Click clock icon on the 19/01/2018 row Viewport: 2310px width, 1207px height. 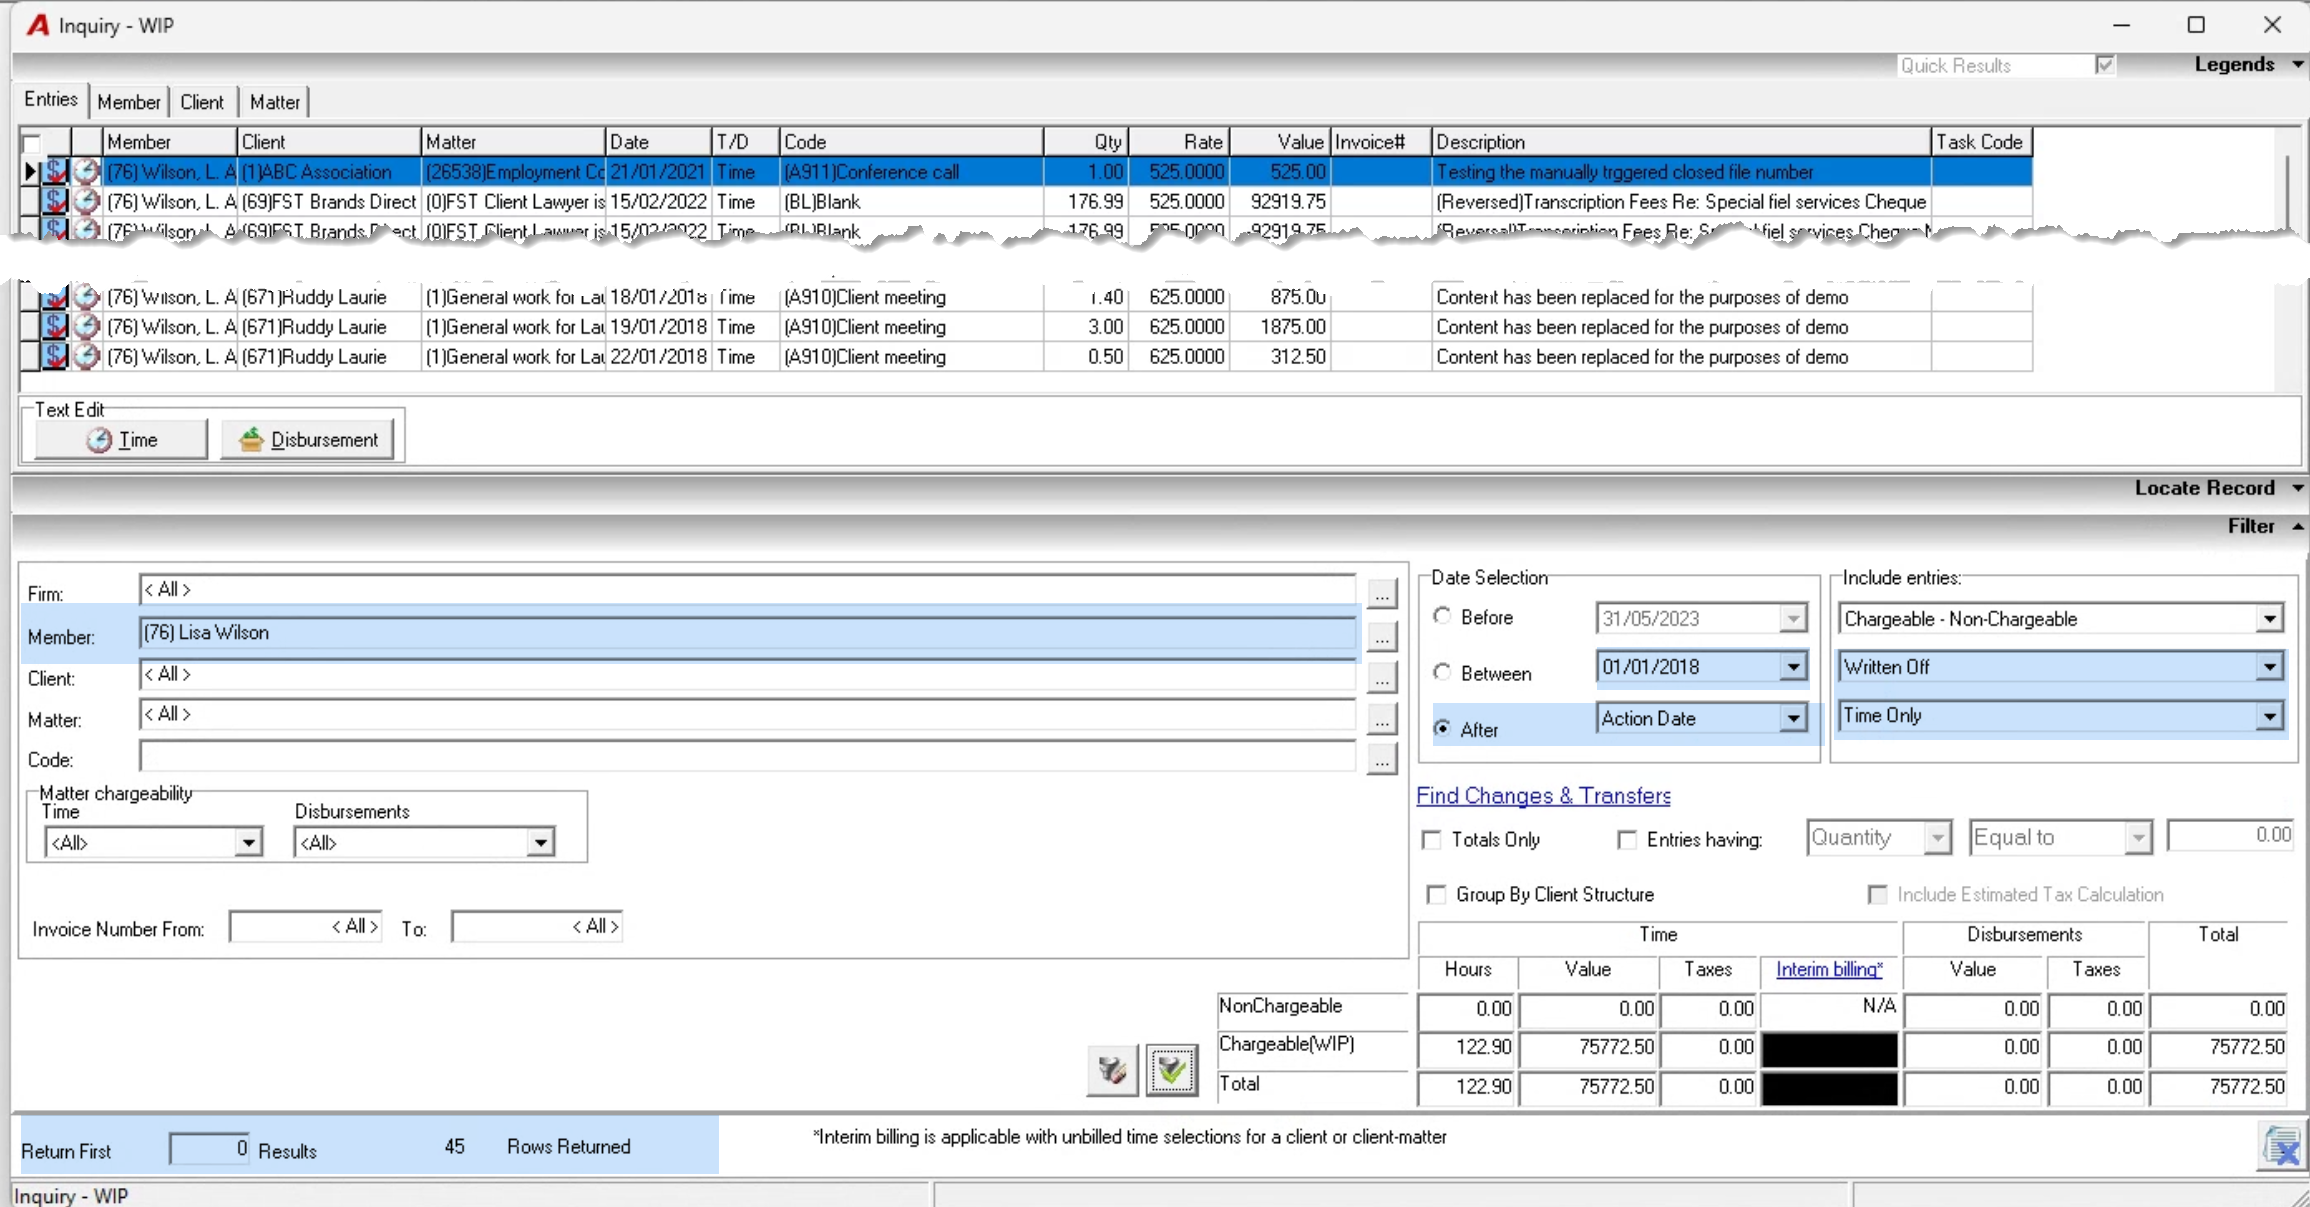(87, 327)
